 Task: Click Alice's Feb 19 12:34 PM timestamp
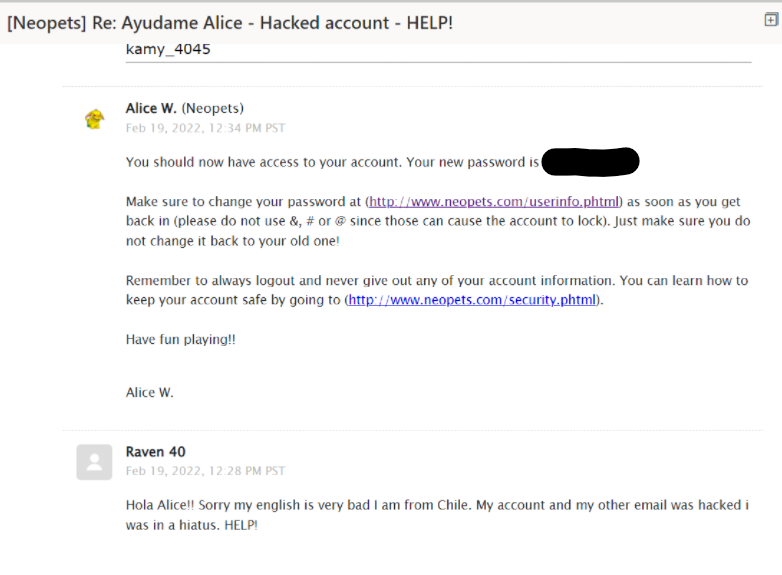pyautogui.click(x=205, y=128)
